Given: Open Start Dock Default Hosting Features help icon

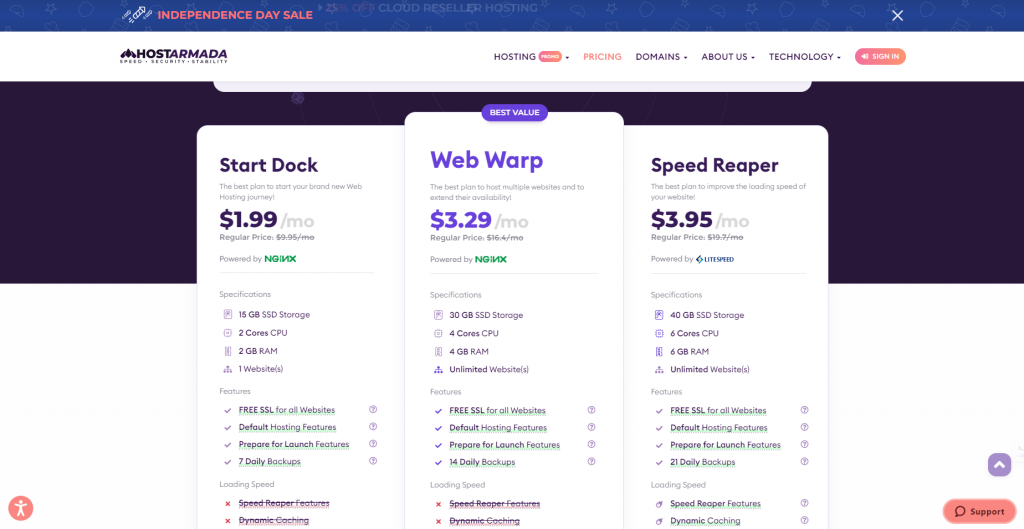Looking at the screenshot, I should coord(373,426).
